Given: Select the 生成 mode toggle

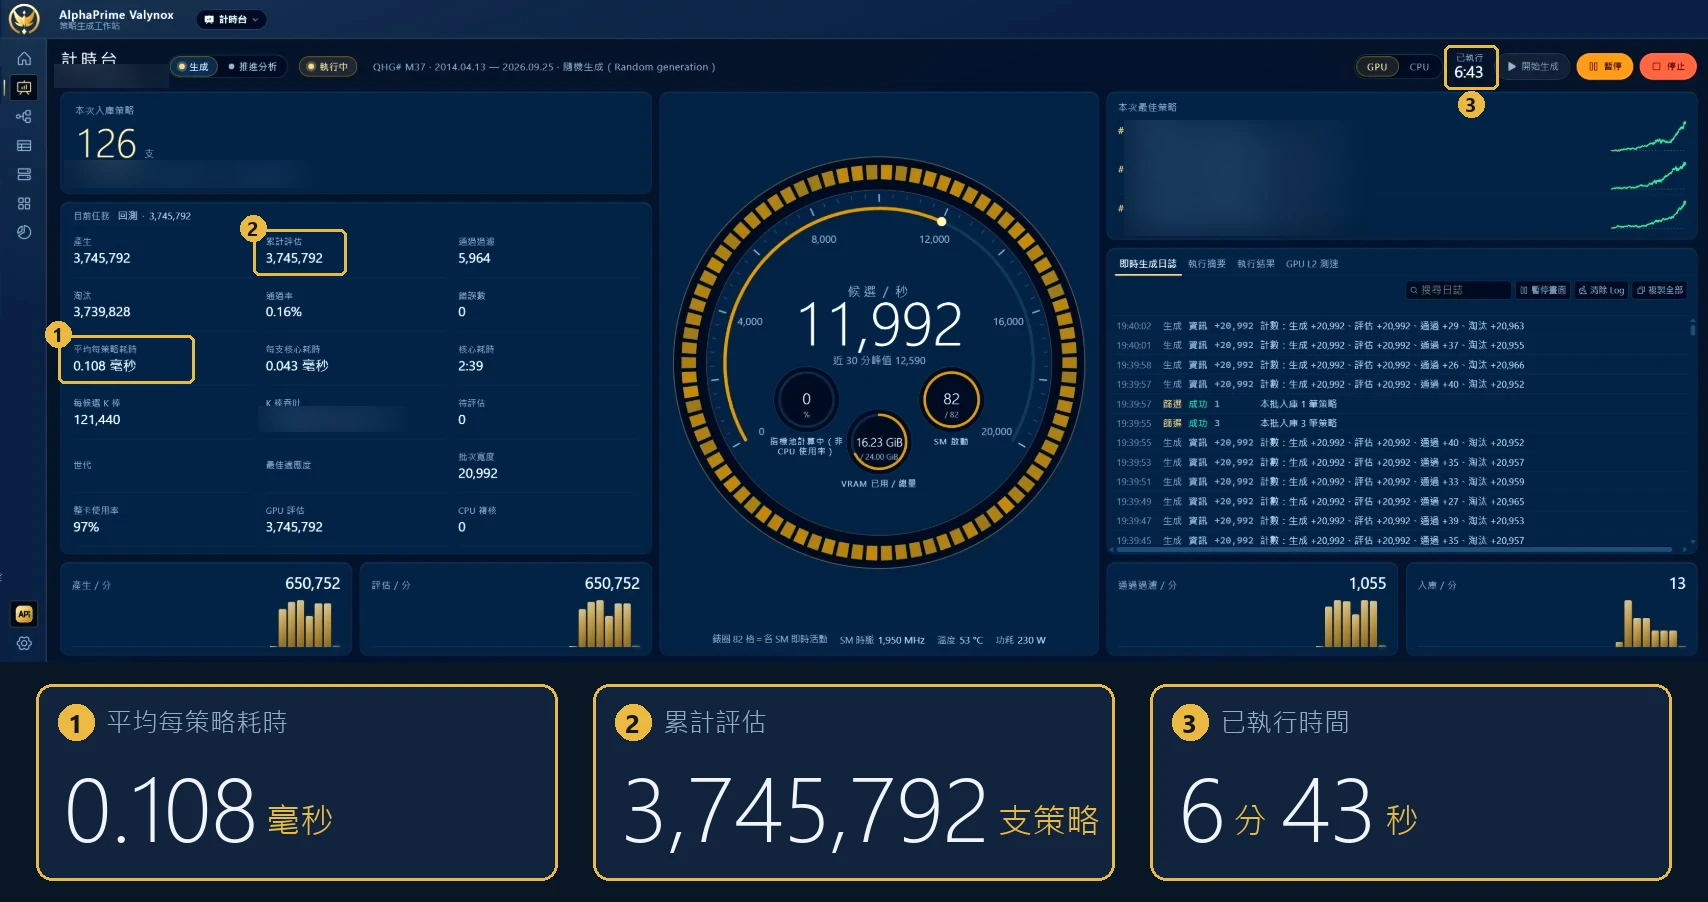Looking at the screenshot, I should [x=194, y=67].
